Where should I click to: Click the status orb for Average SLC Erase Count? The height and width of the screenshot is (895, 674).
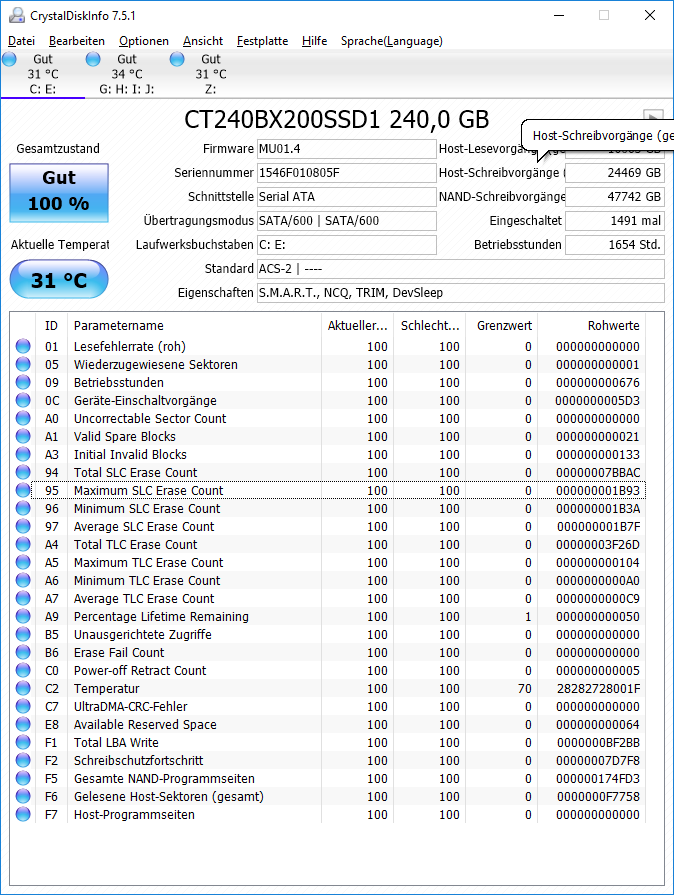coord(23,526)
